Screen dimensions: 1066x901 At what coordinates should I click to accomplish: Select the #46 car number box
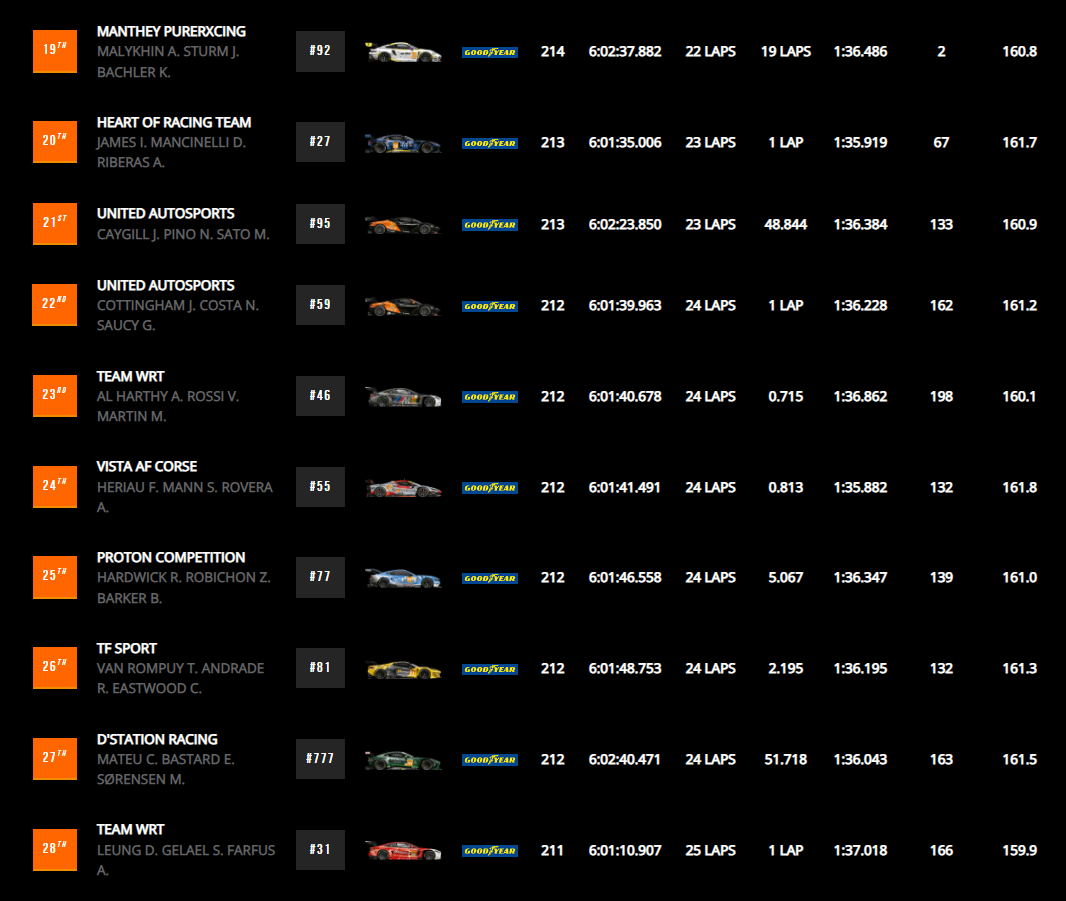pyautogui.click(x=320, y=396)
